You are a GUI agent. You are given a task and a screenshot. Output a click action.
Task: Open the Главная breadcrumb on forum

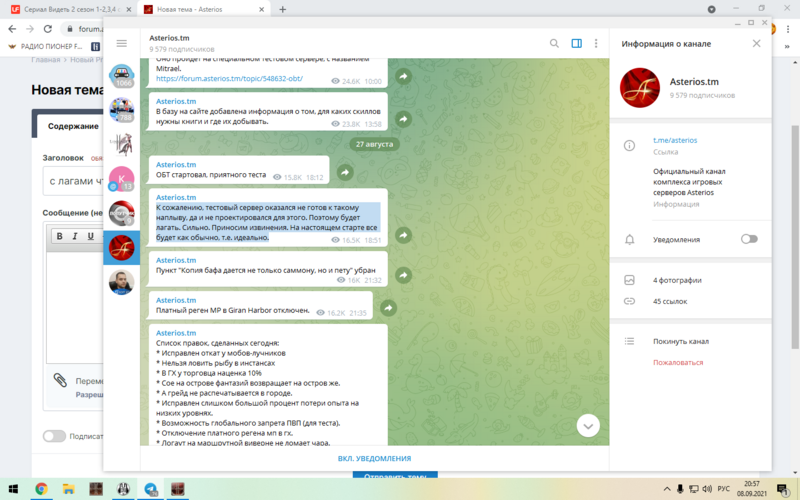click(45, 60)
